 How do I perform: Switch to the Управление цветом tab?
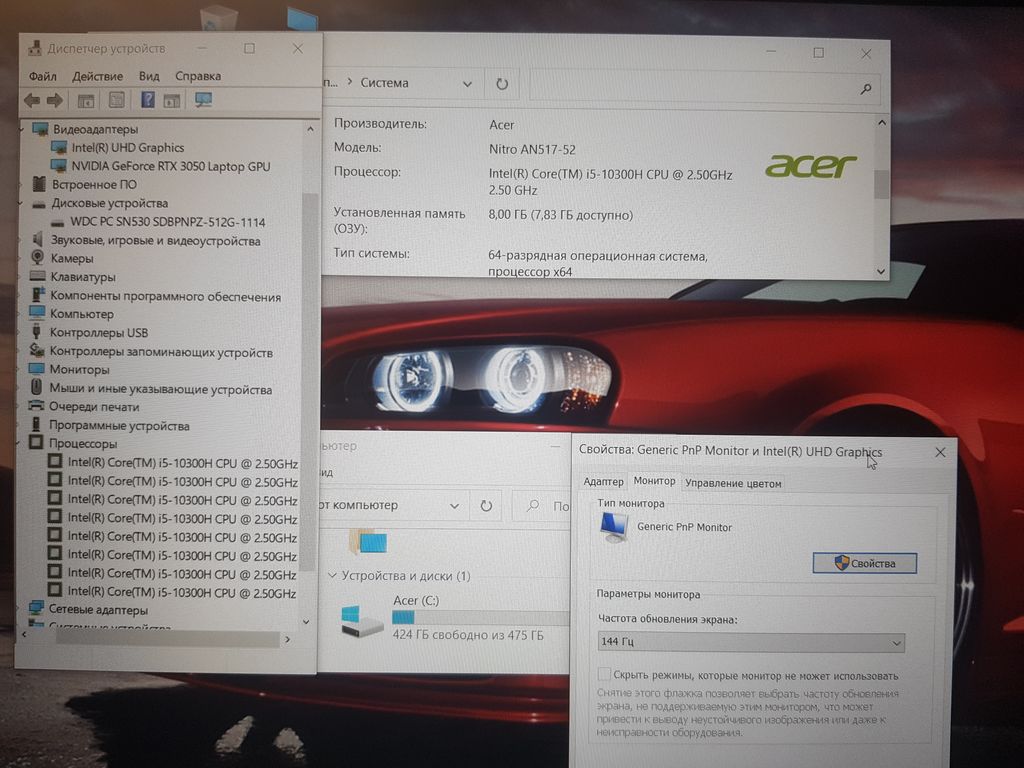pyautogui.click(x=733, y=483)
